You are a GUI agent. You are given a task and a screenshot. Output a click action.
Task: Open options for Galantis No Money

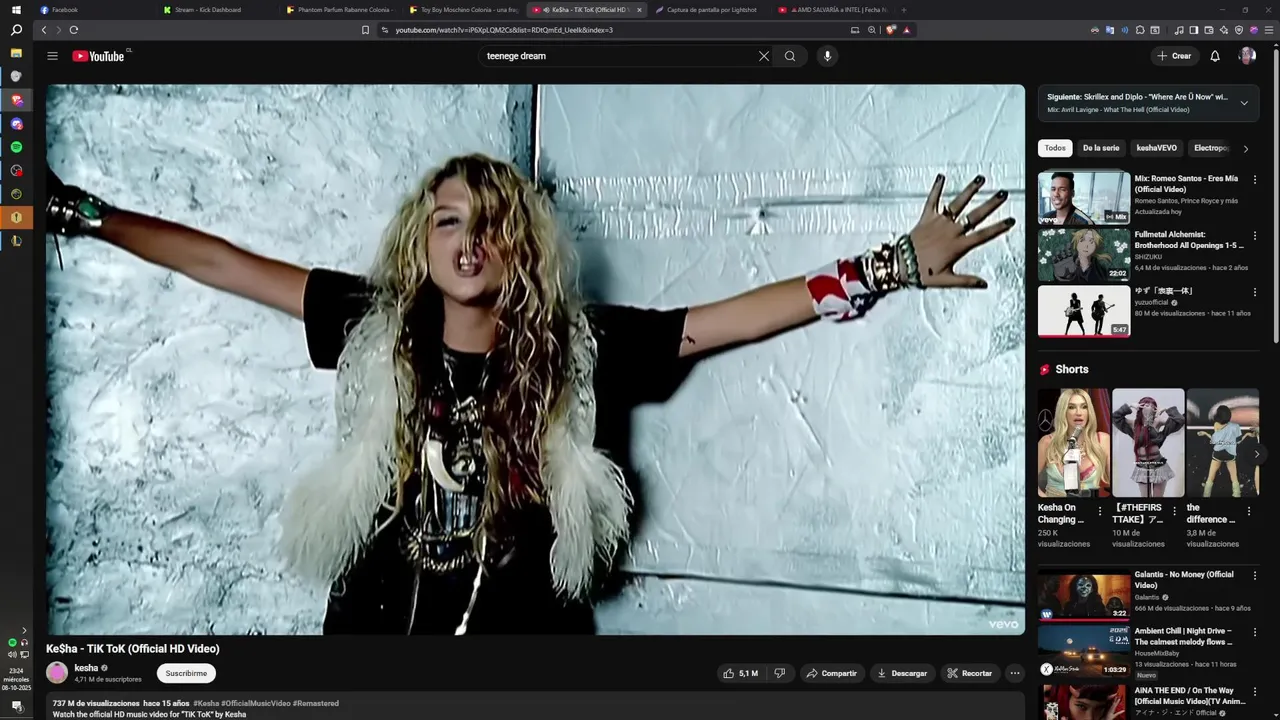click(1255, 576)
